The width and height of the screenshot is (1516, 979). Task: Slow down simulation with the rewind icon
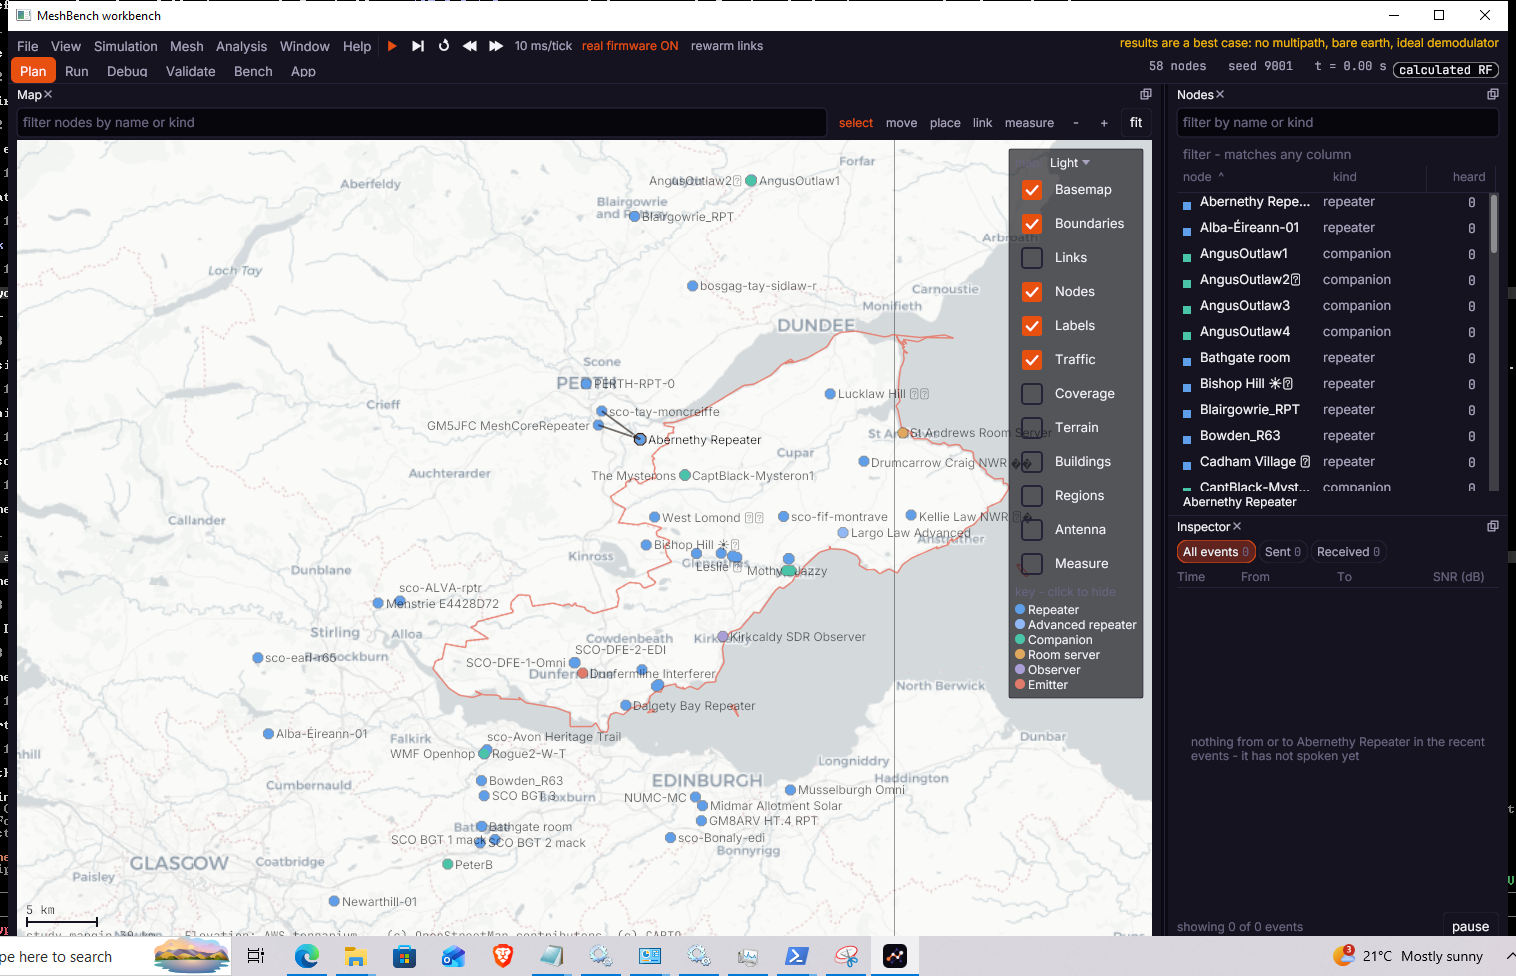point(470,46)
